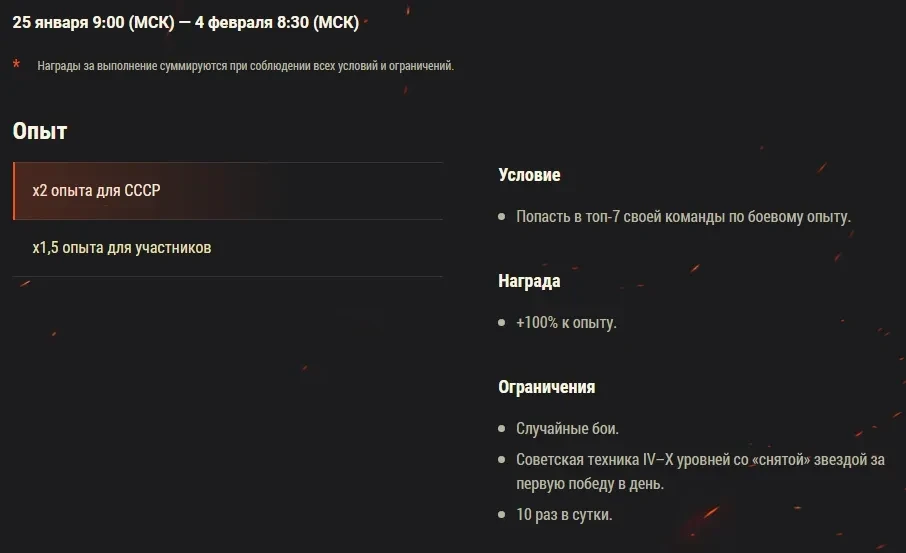Click the "10 раз в сутки" limit text
Viewport: 906px width, 553px height.
click(564, 515)
